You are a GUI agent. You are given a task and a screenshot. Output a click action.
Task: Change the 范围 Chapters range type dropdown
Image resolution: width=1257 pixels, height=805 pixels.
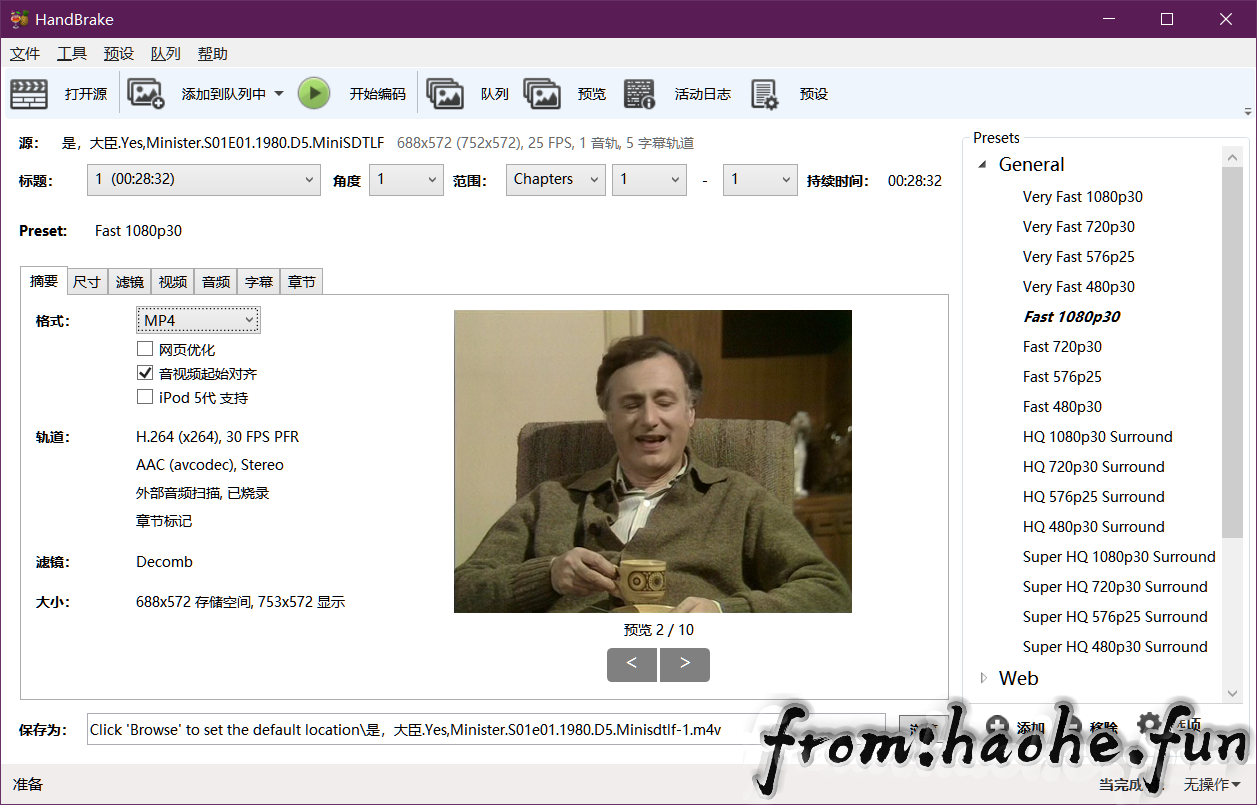(555, 180)
